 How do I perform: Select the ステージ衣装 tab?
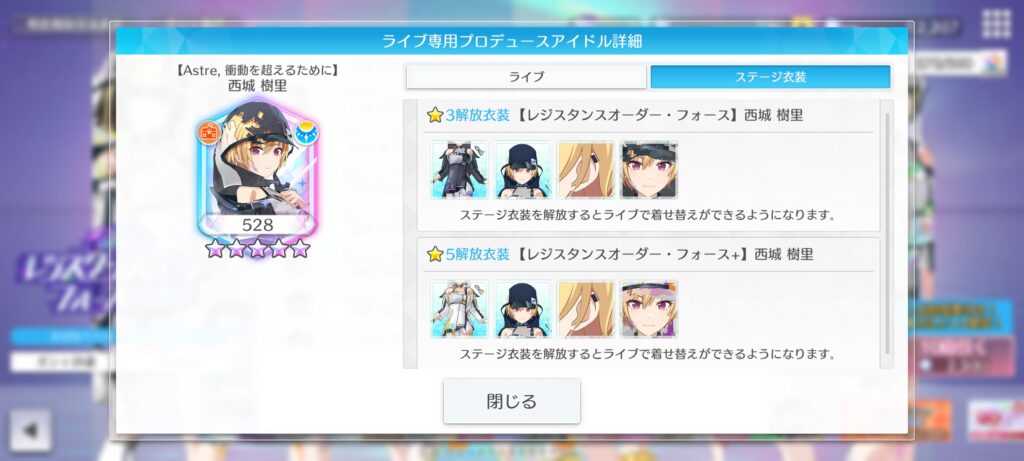(771, 77)
